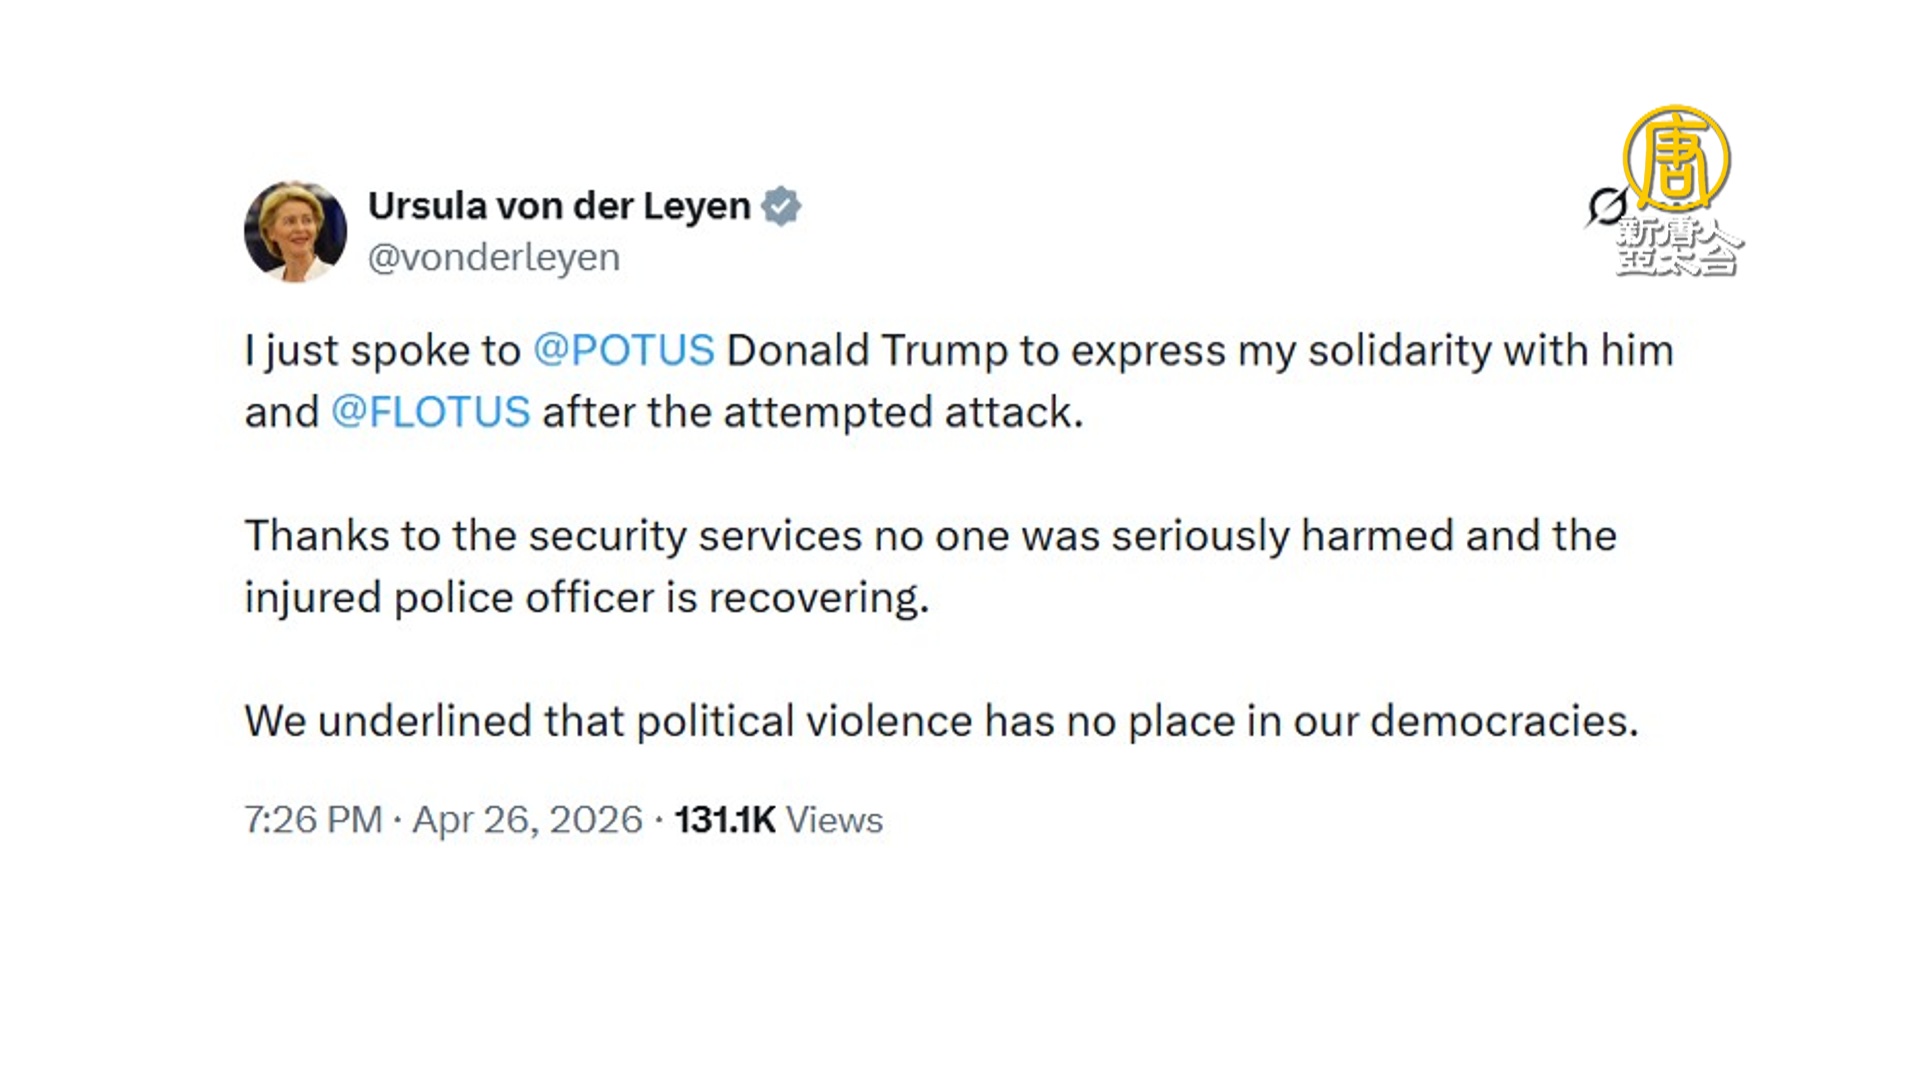Follow the @POTUS mention link
The image size is (1920, 1080).
624,351
